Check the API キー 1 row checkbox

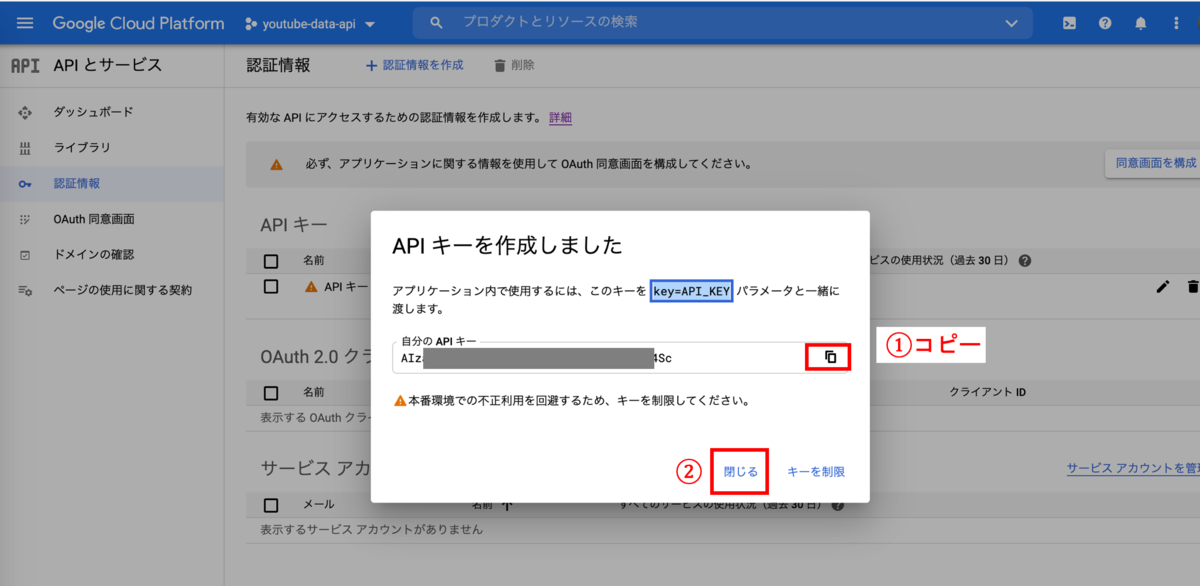(x=271, y=287)
